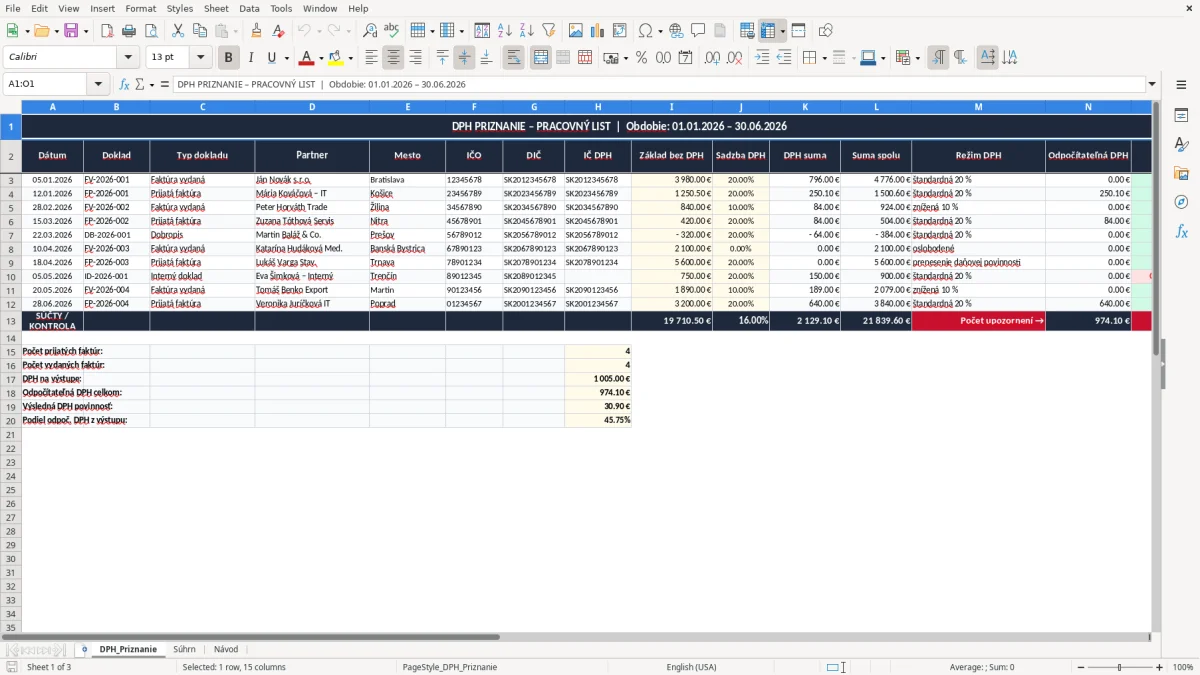Open the File menu
Viewport: 1200px width, 675px height.
tap(13, 8)
